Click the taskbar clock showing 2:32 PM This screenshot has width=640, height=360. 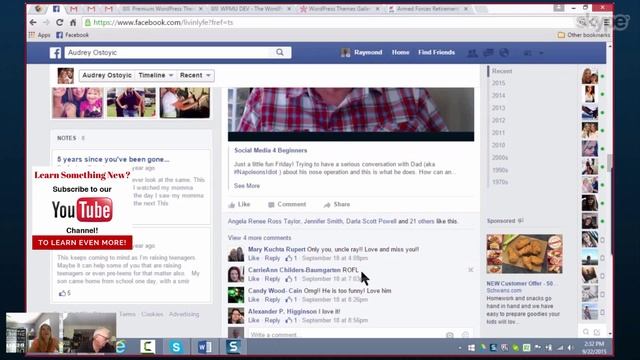point(594,348)
